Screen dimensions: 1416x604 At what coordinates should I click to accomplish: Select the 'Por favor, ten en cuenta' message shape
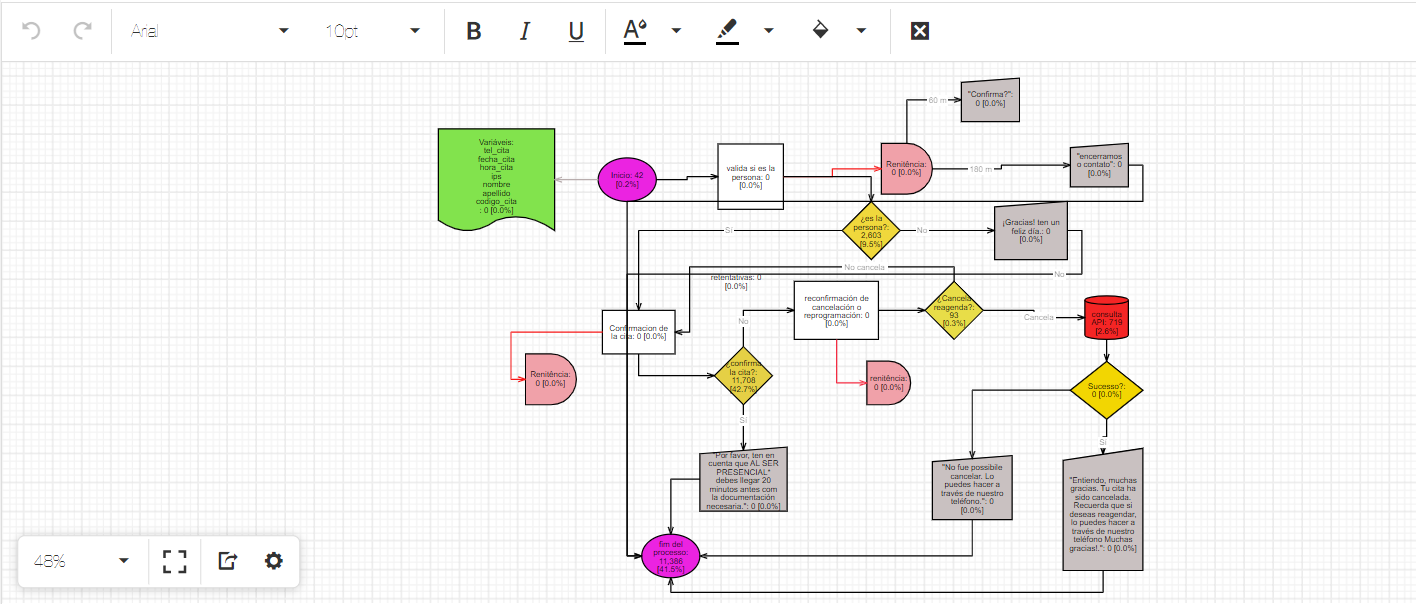pos(743,480)
